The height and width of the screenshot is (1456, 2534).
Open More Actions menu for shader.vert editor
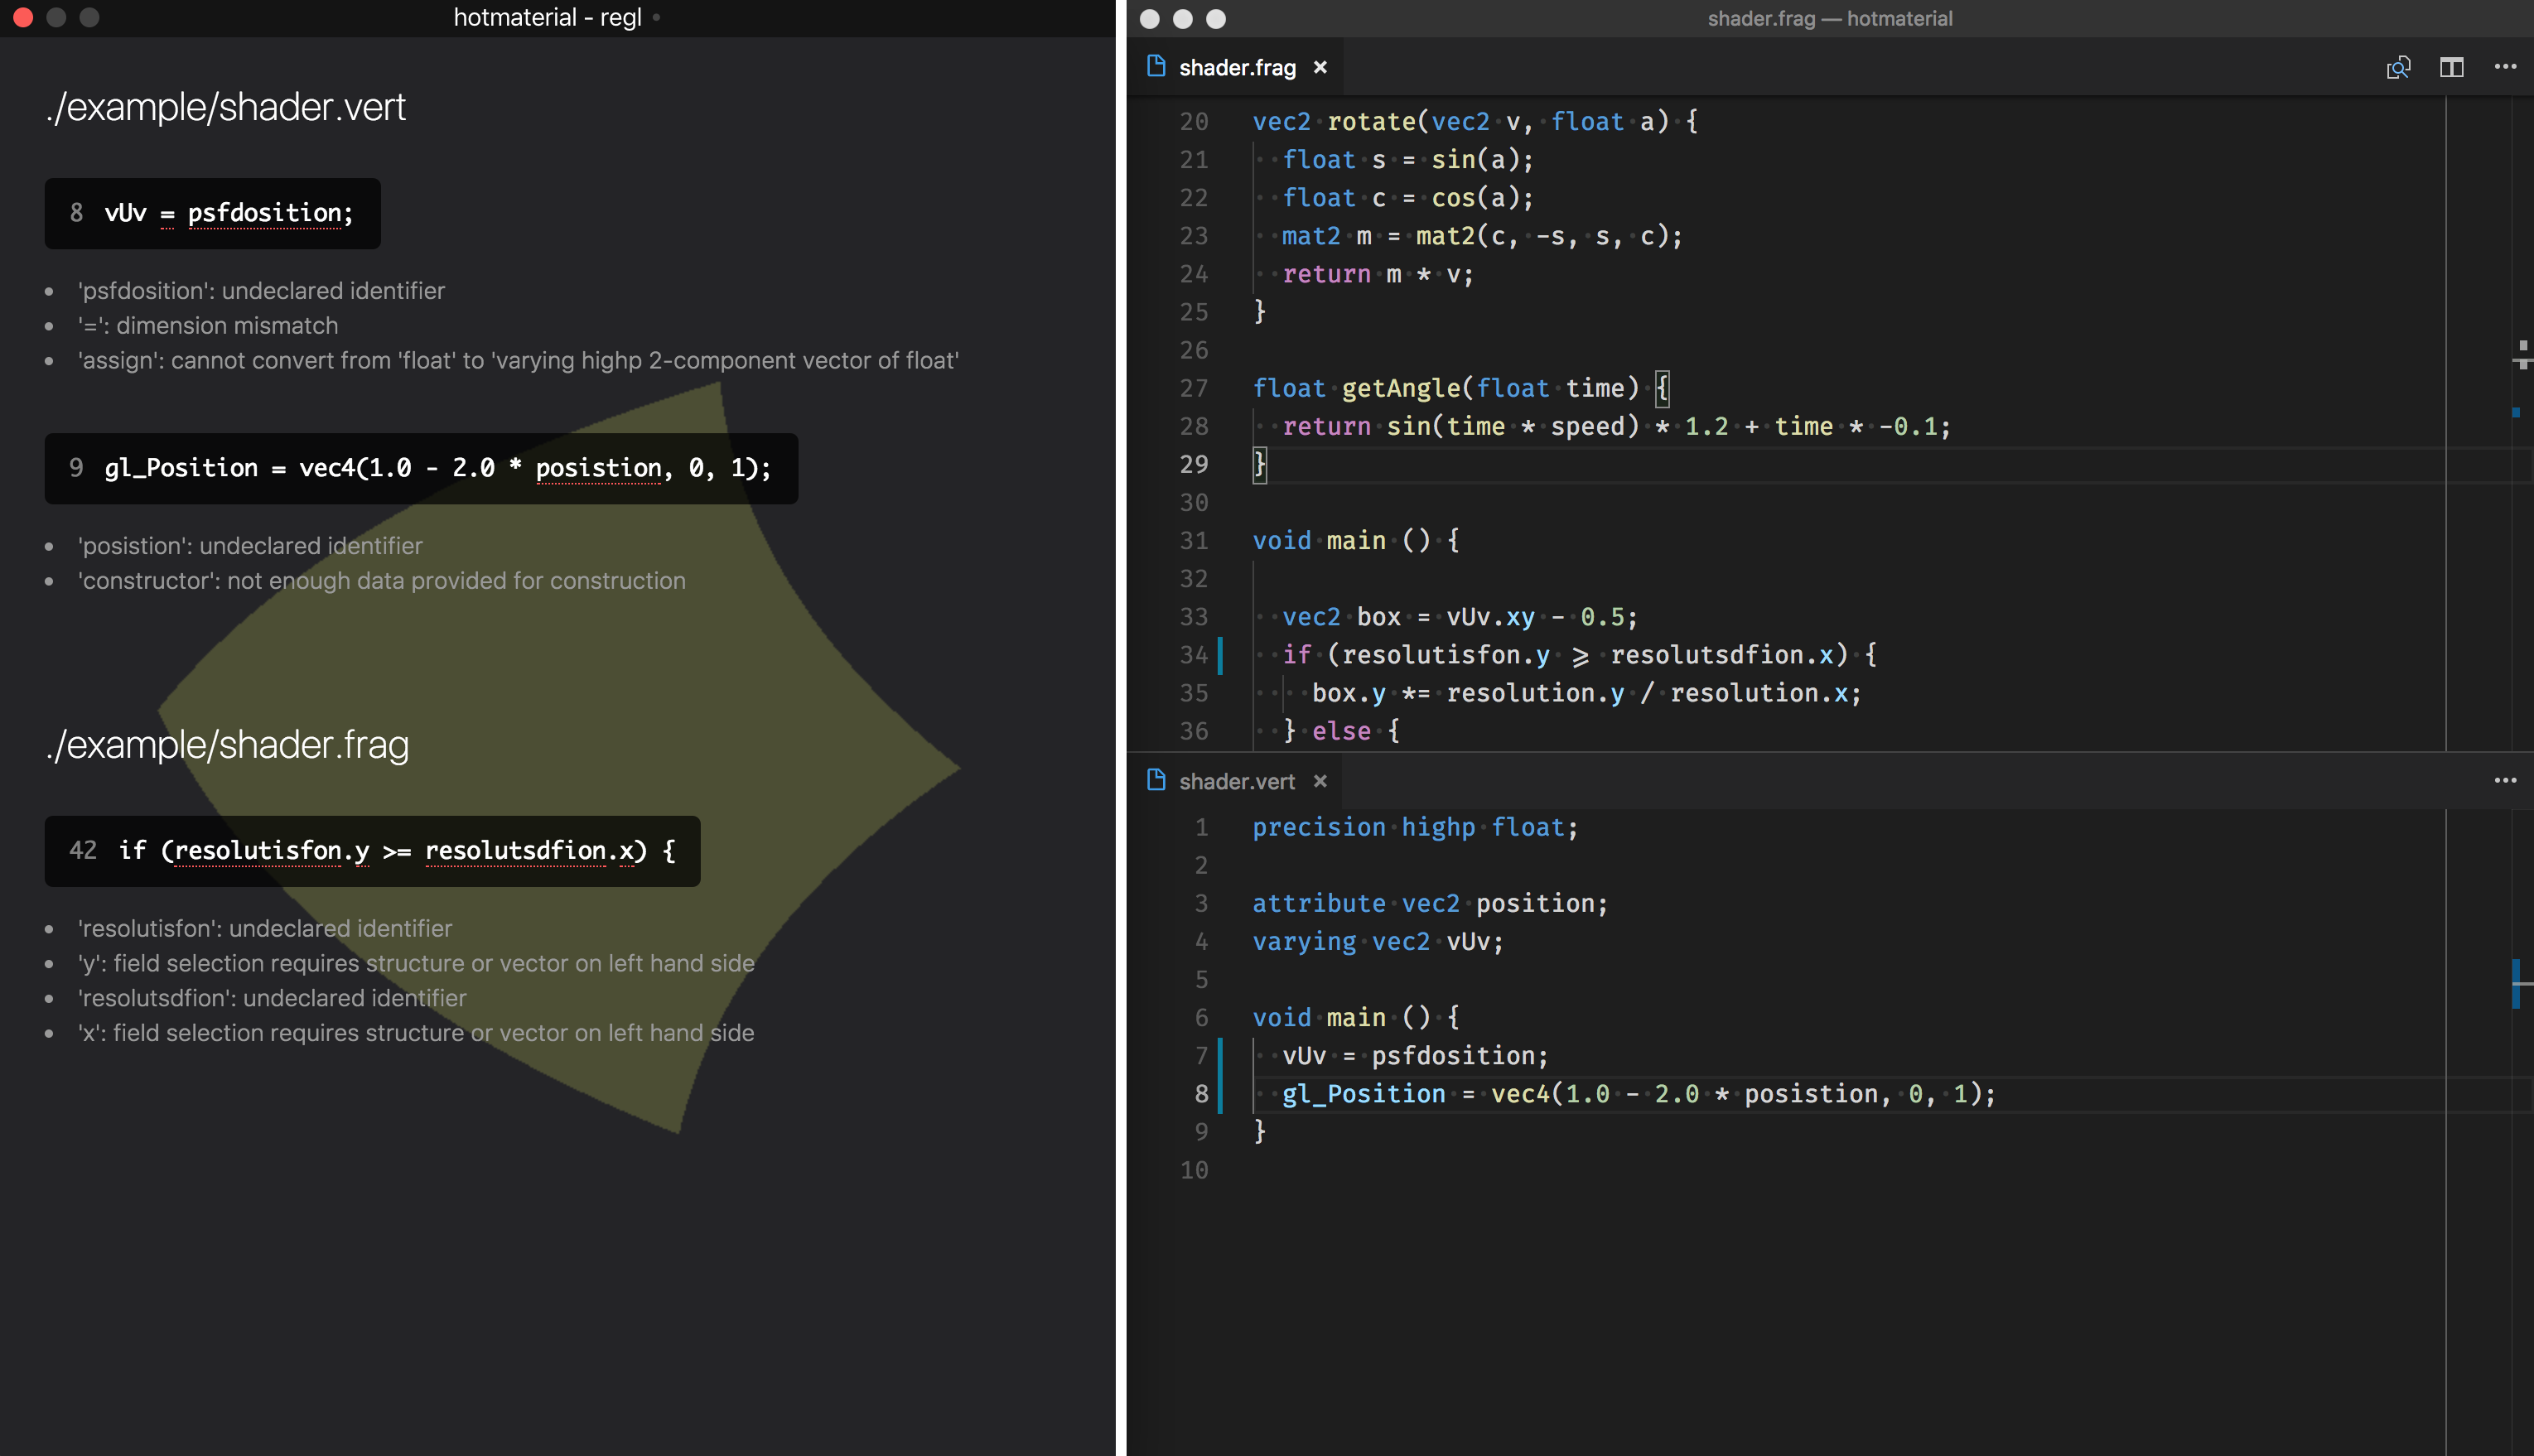(x=2504, y=781)
